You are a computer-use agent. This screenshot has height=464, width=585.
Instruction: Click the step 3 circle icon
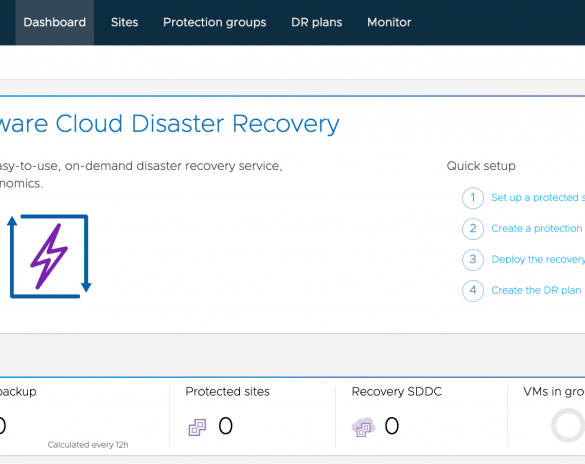click(x=473, y=260)
